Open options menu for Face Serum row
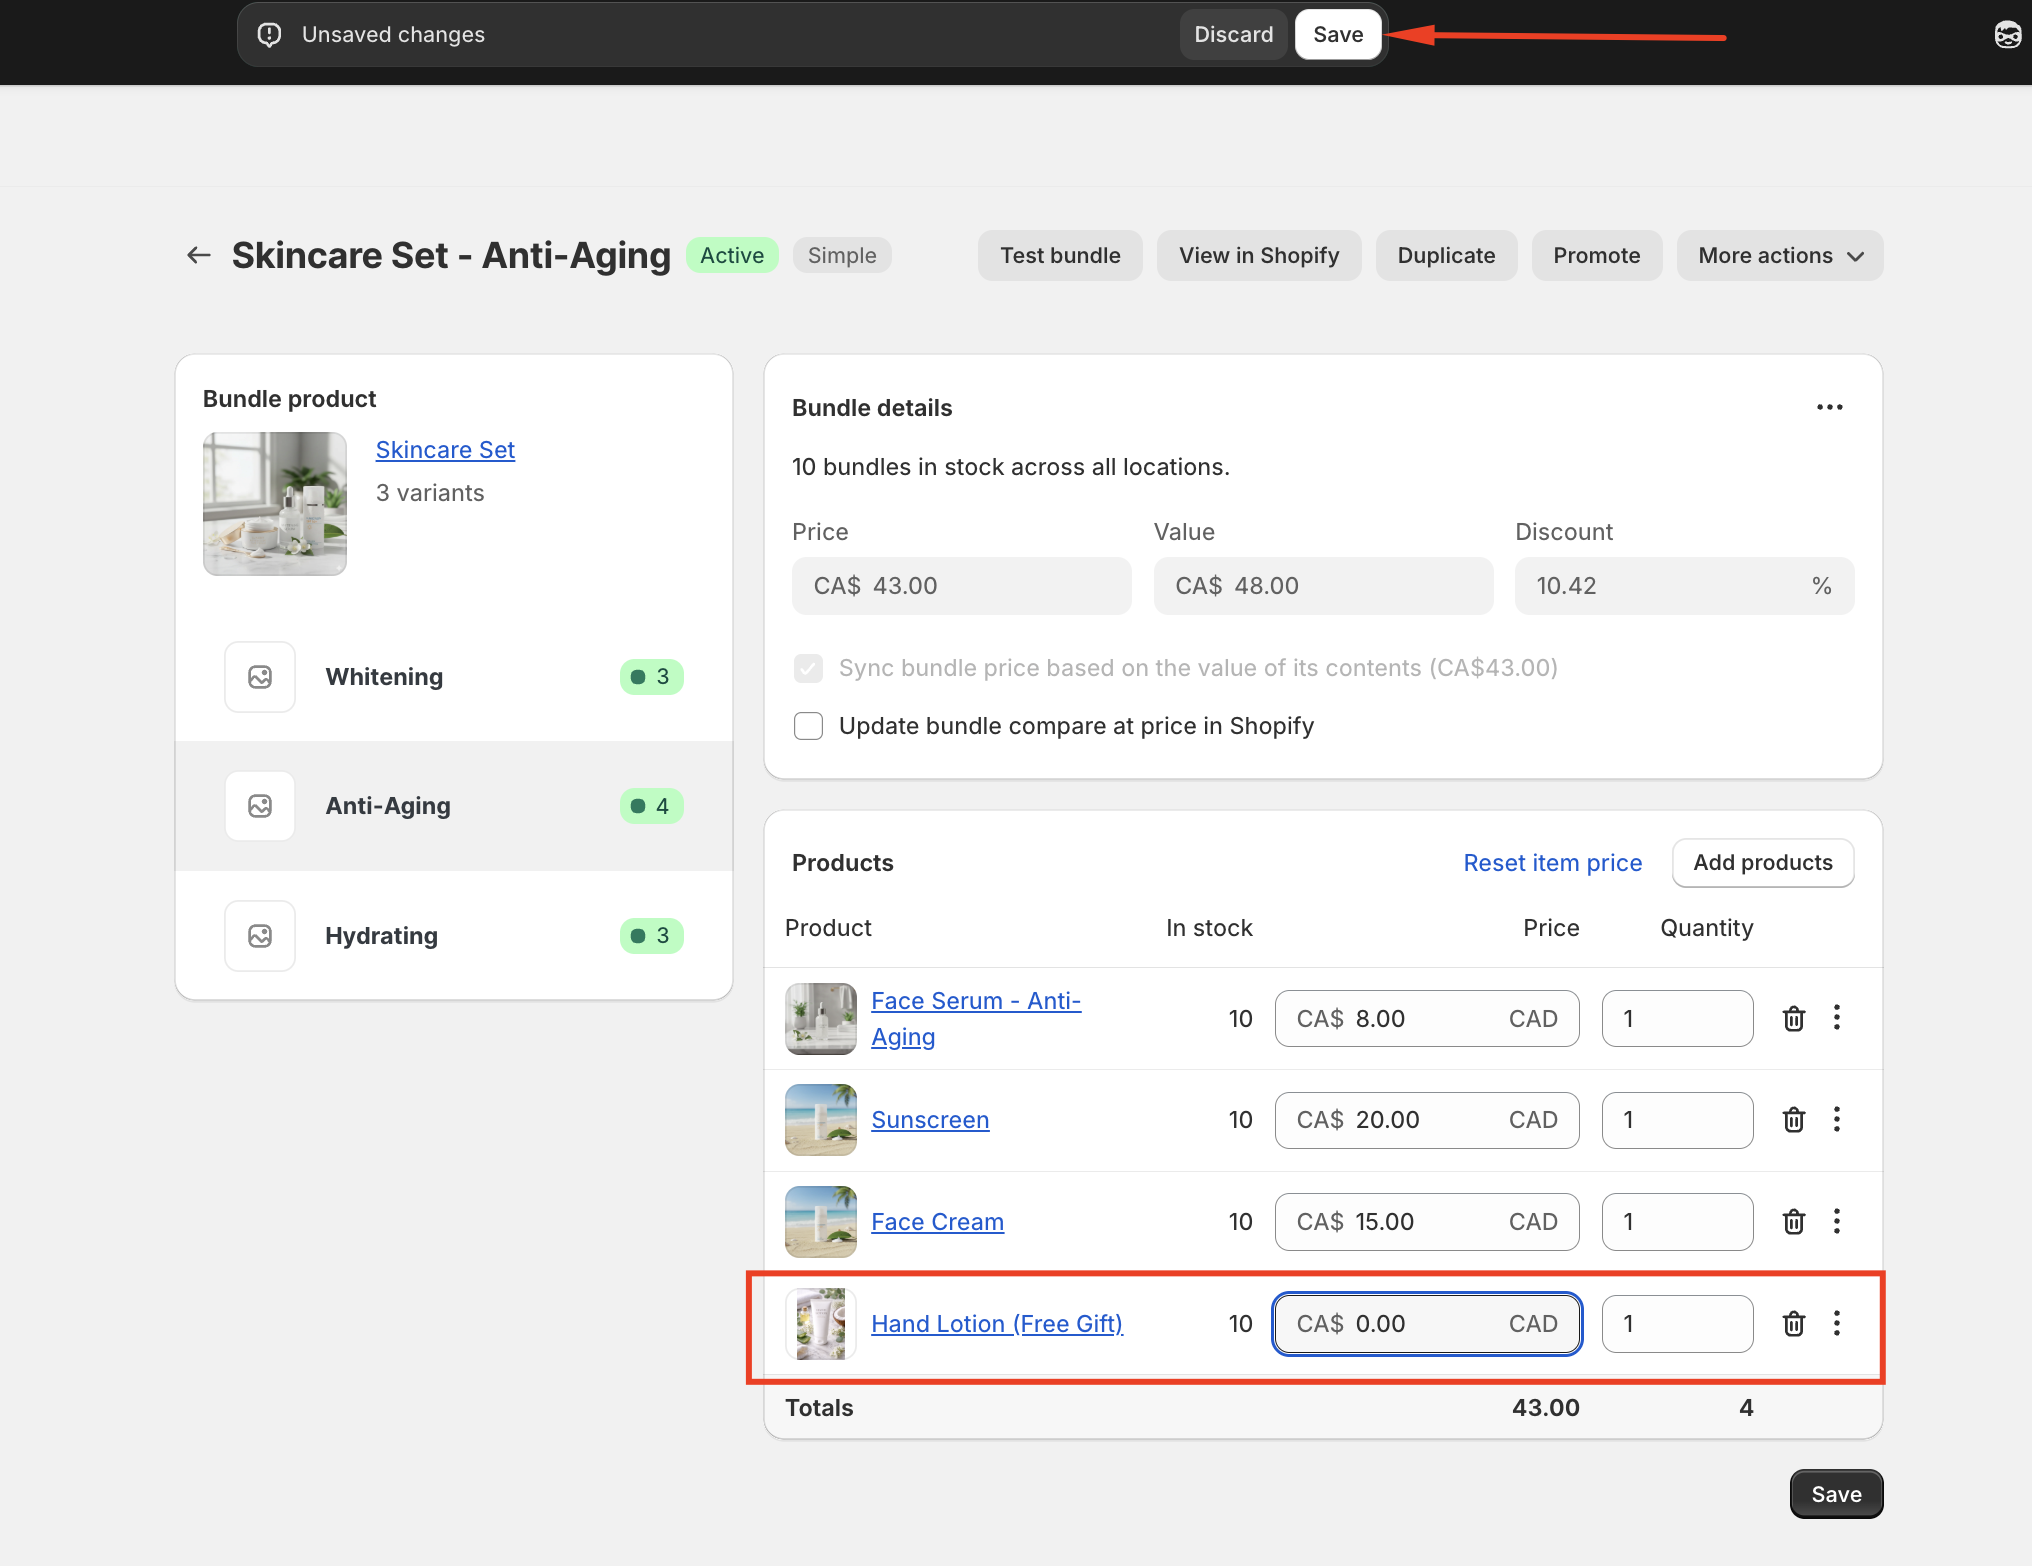The width and height of the screenshot is (2032, 1566). click(1837, 1018)
